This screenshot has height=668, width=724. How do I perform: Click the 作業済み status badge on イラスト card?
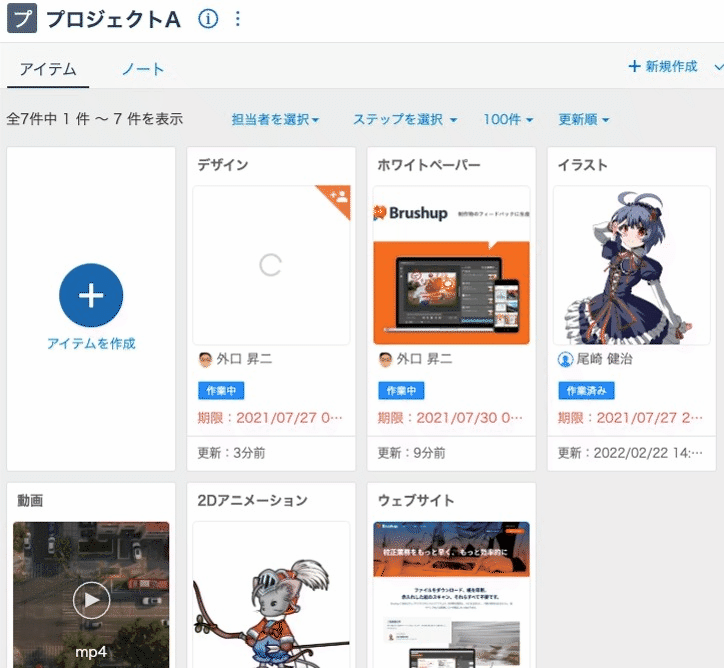point(586,391)
